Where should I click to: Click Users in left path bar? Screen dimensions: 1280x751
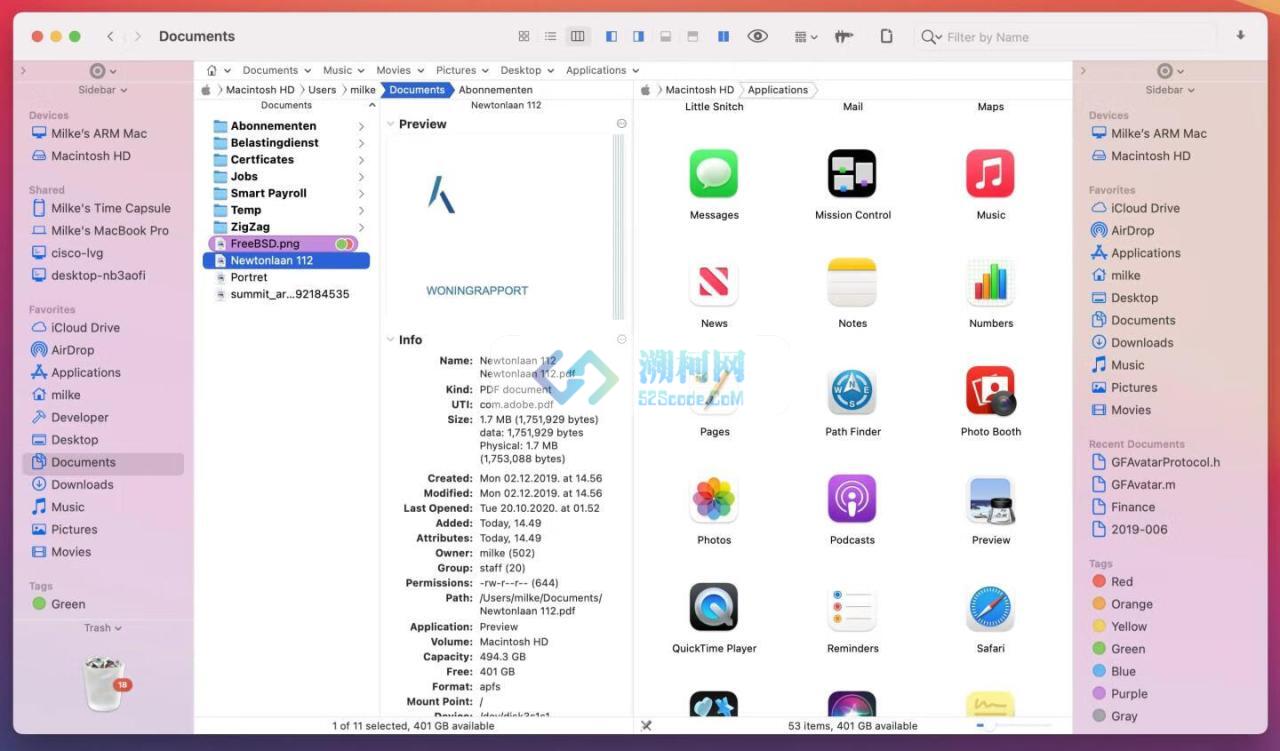322,90
